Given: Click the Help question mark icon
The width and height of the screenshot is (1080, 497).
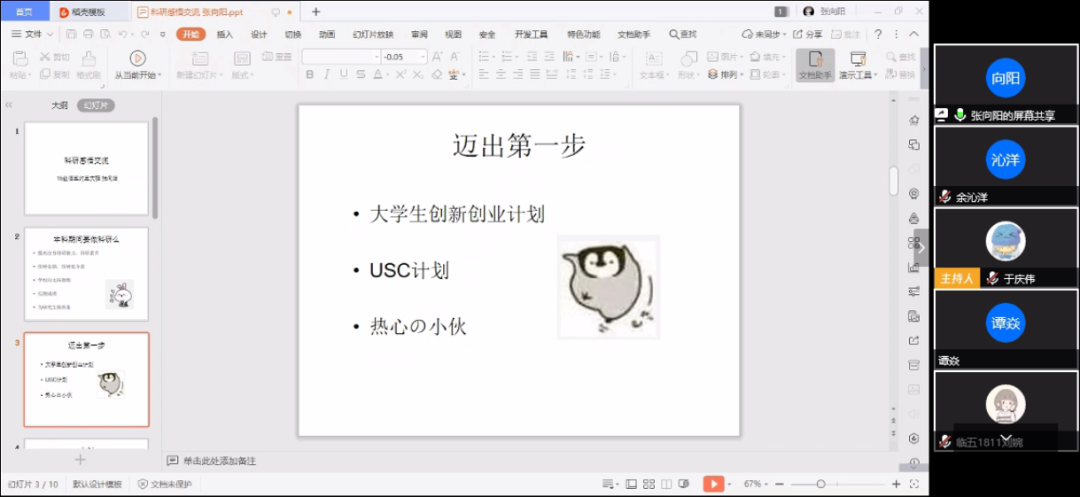Looking at the screenshot, I should 878,34.
